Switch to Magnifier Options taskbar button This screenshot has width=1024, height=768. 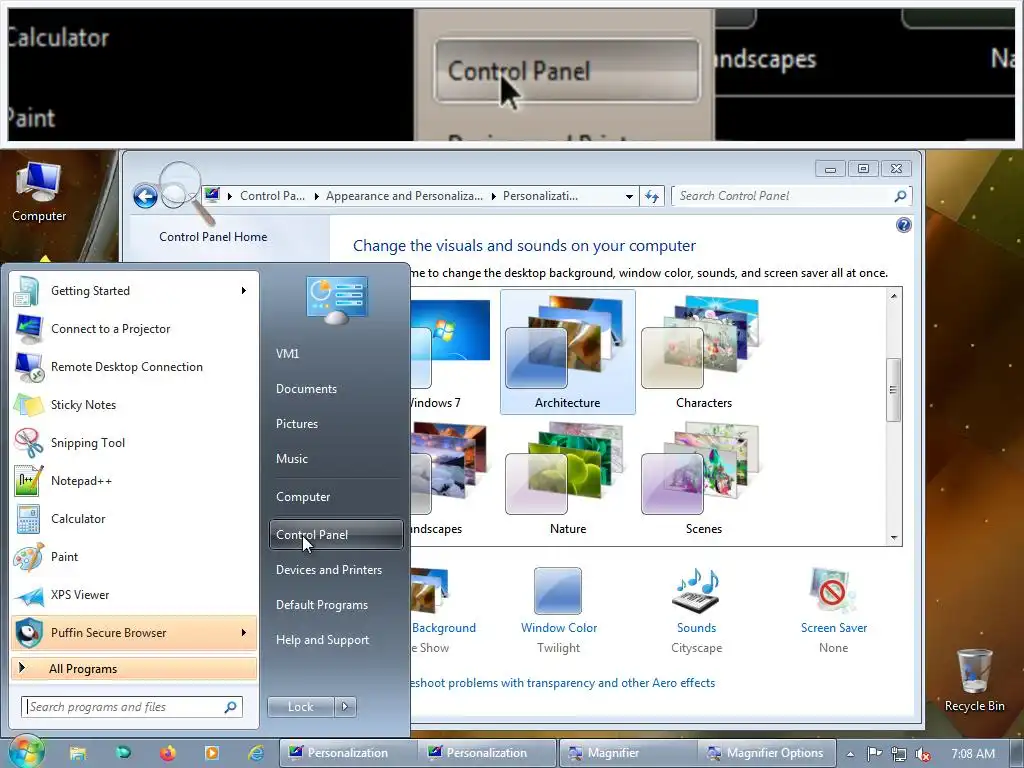tap(765, 753)
